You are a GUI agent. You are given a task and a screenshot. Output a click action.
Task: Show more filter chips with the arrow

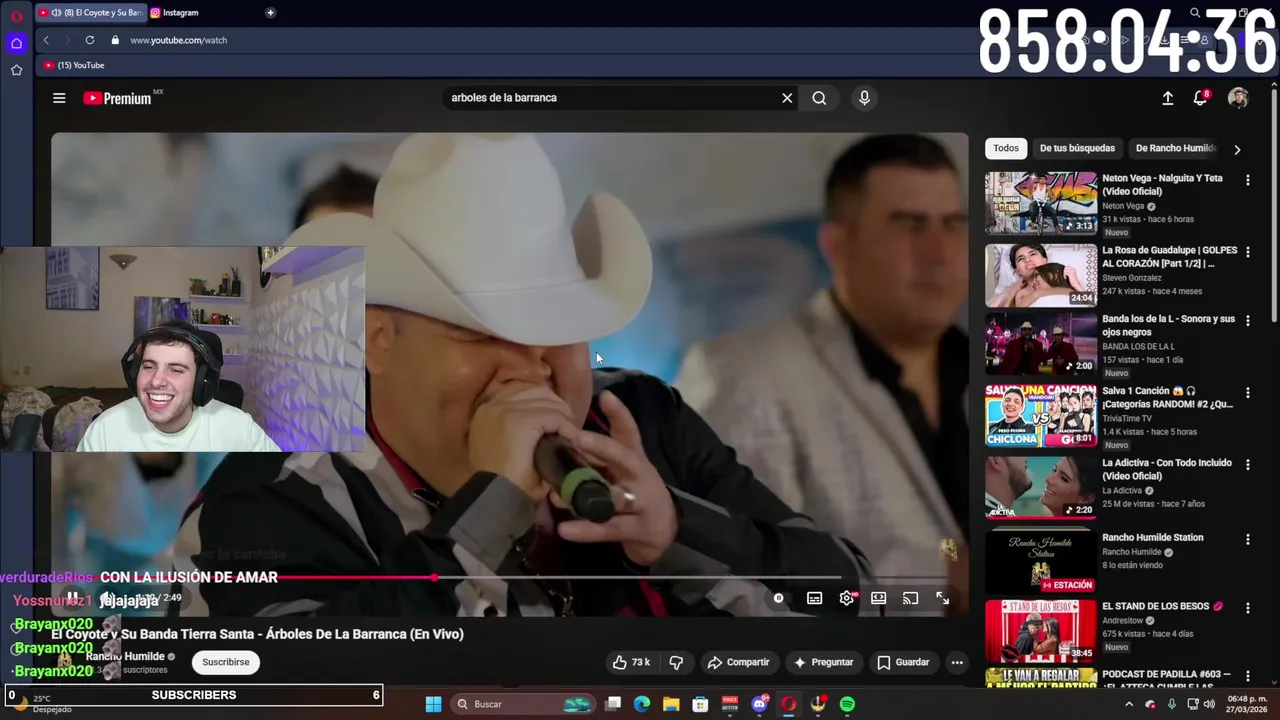[x=1237, y=149]
